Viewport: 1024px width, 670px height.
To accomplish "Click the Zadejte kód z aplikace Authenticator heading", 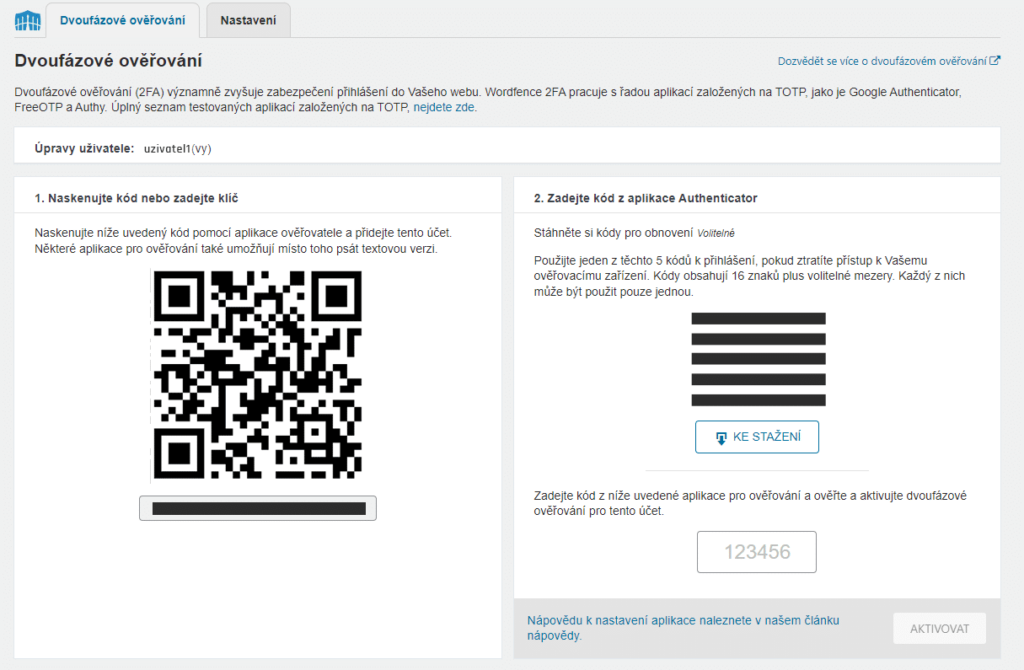I will point(645,198).
